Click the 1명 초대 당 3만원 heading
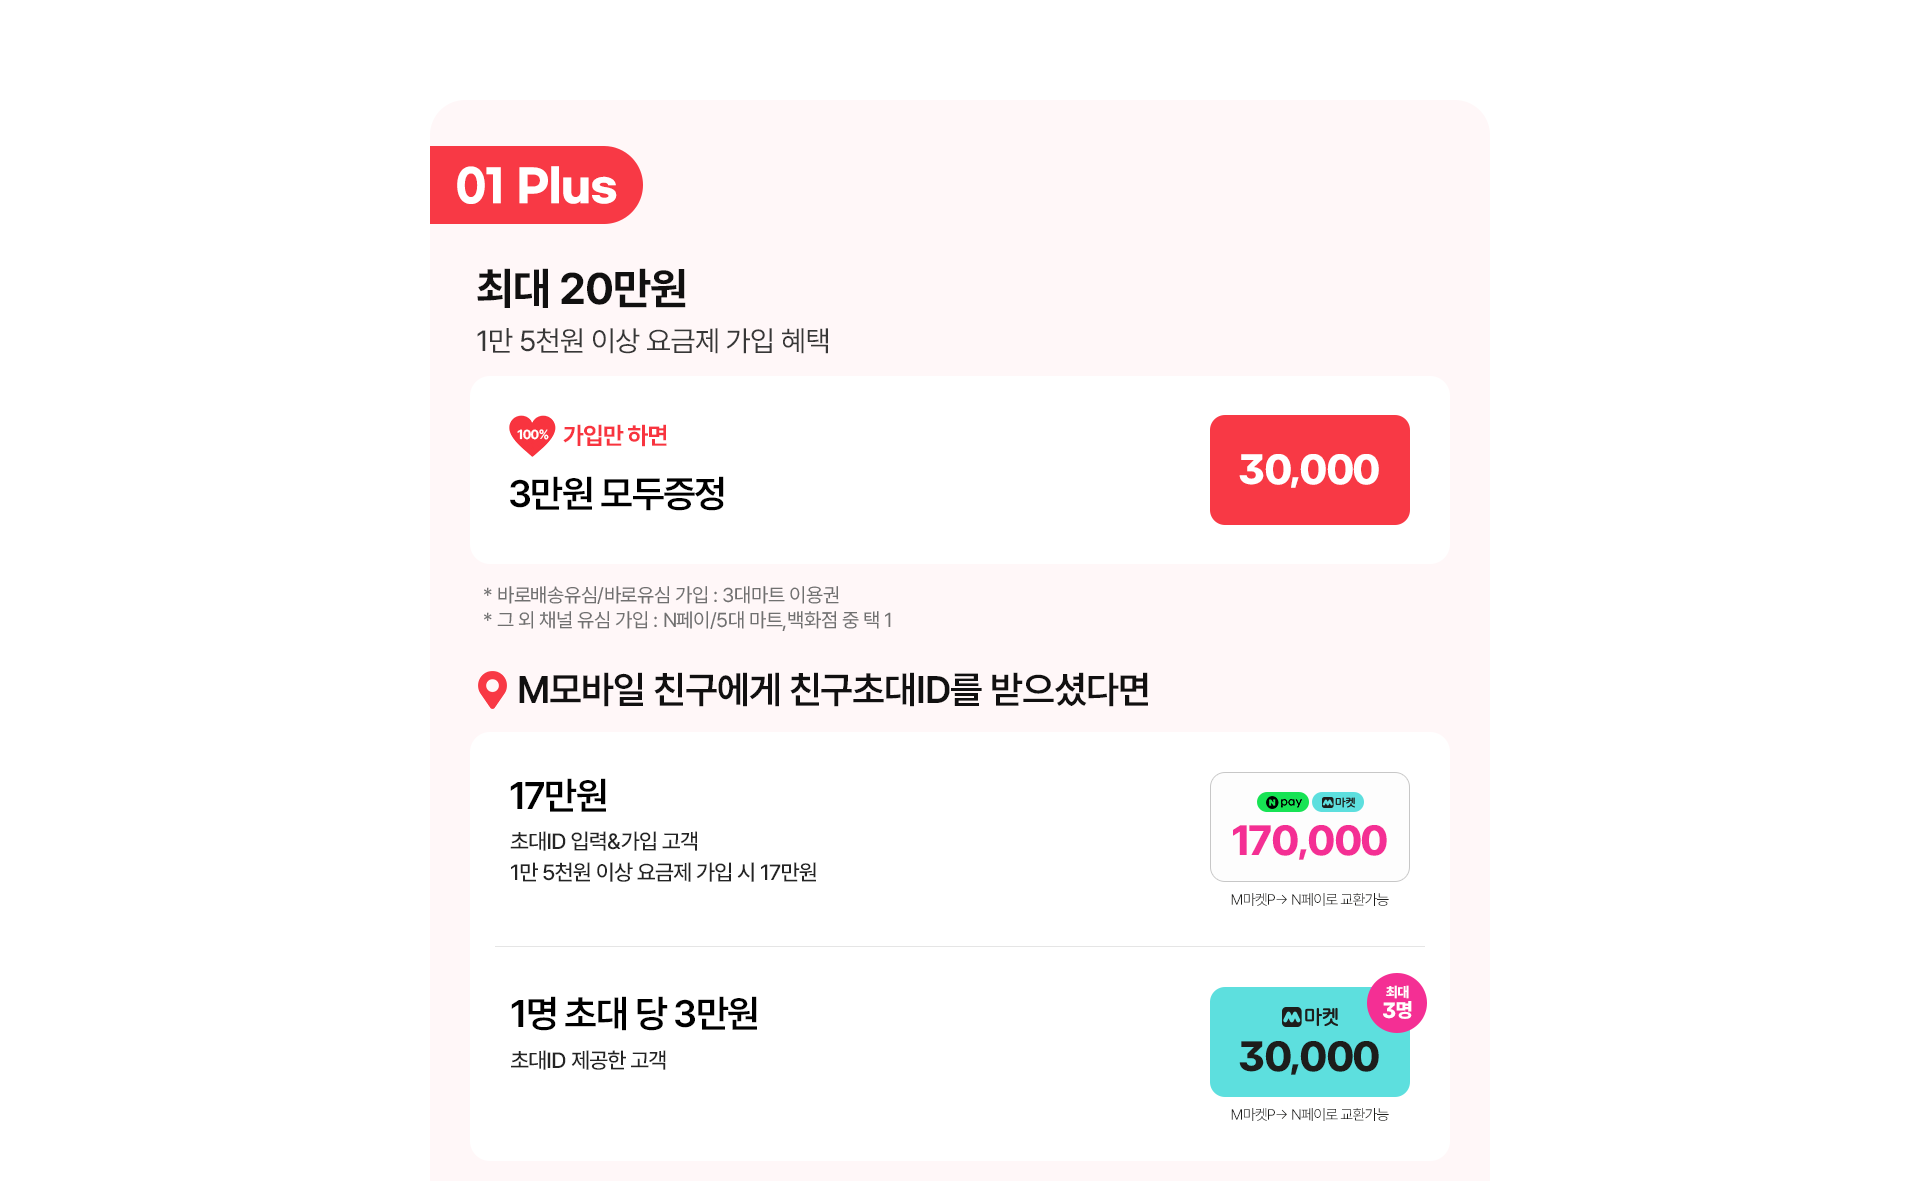This screenshot has width=1920, height=1181. pos(634,1013)
